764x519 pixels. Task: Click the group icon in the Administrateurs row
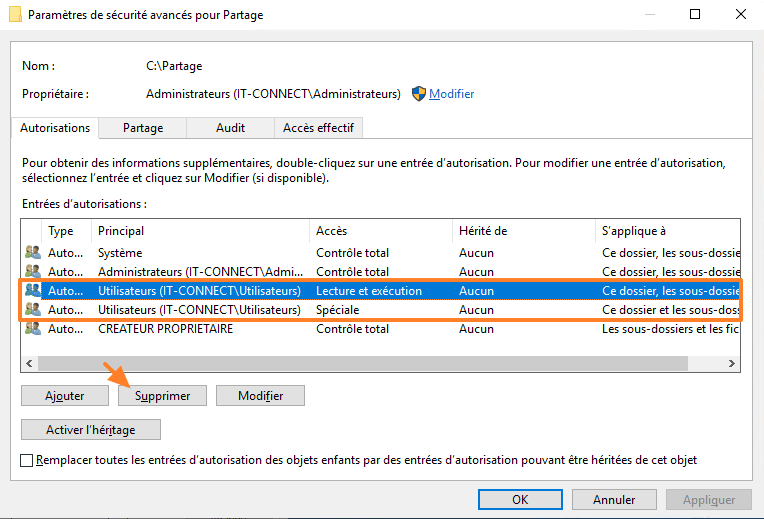coord(33,271)
